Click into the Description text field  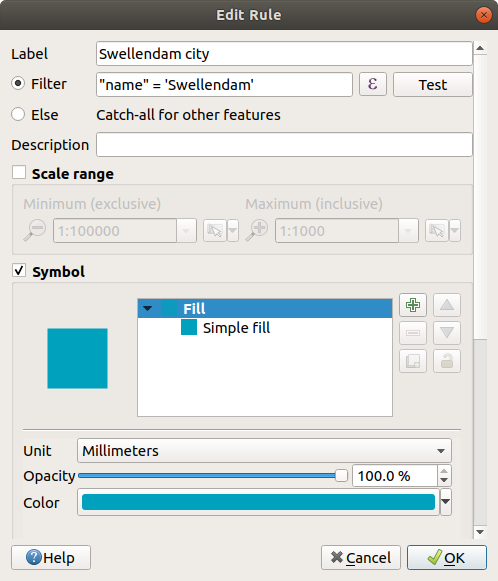284,145
